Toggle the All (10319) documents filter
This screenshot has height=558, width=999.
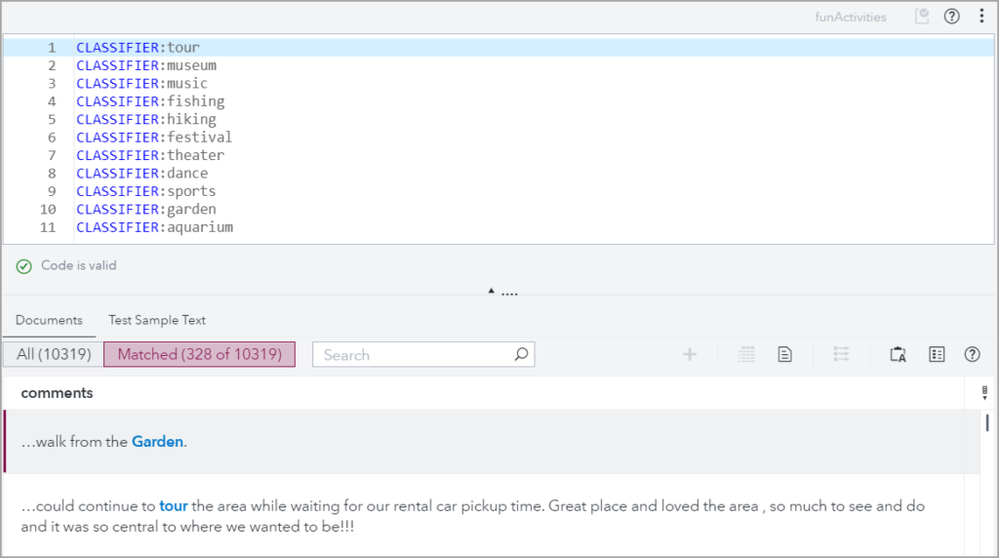[54, 354]
